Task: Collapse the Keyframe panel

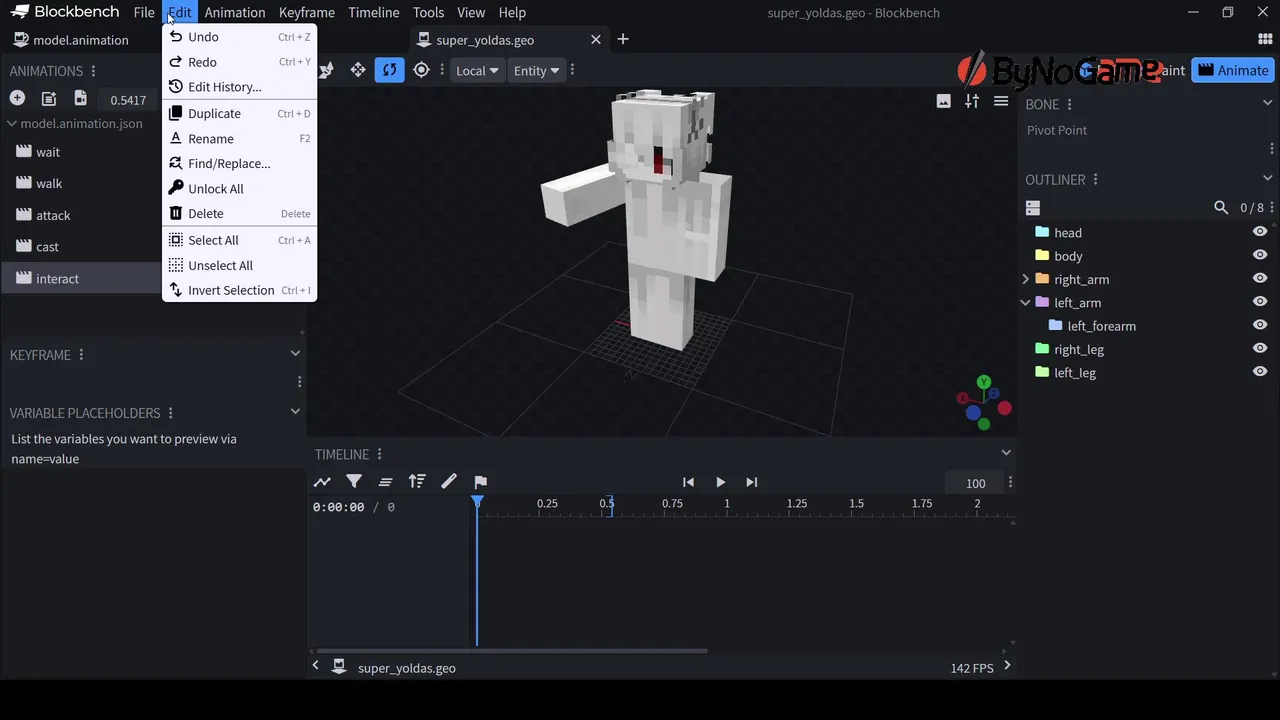Action: point(295,354)
